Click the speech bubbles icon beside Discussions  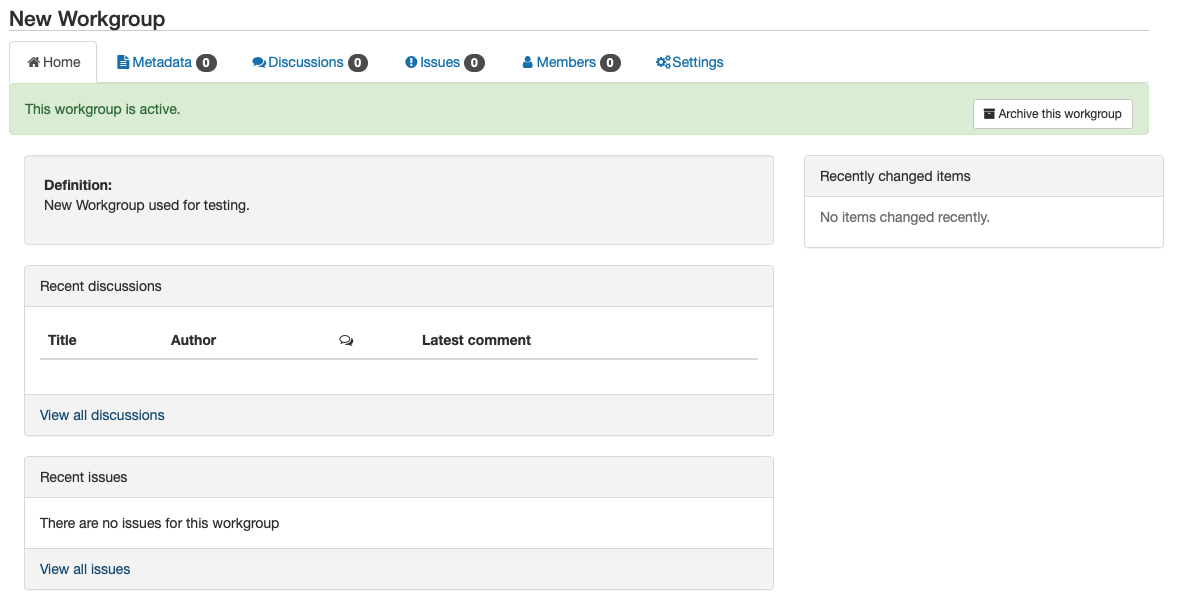pos(259,62)
